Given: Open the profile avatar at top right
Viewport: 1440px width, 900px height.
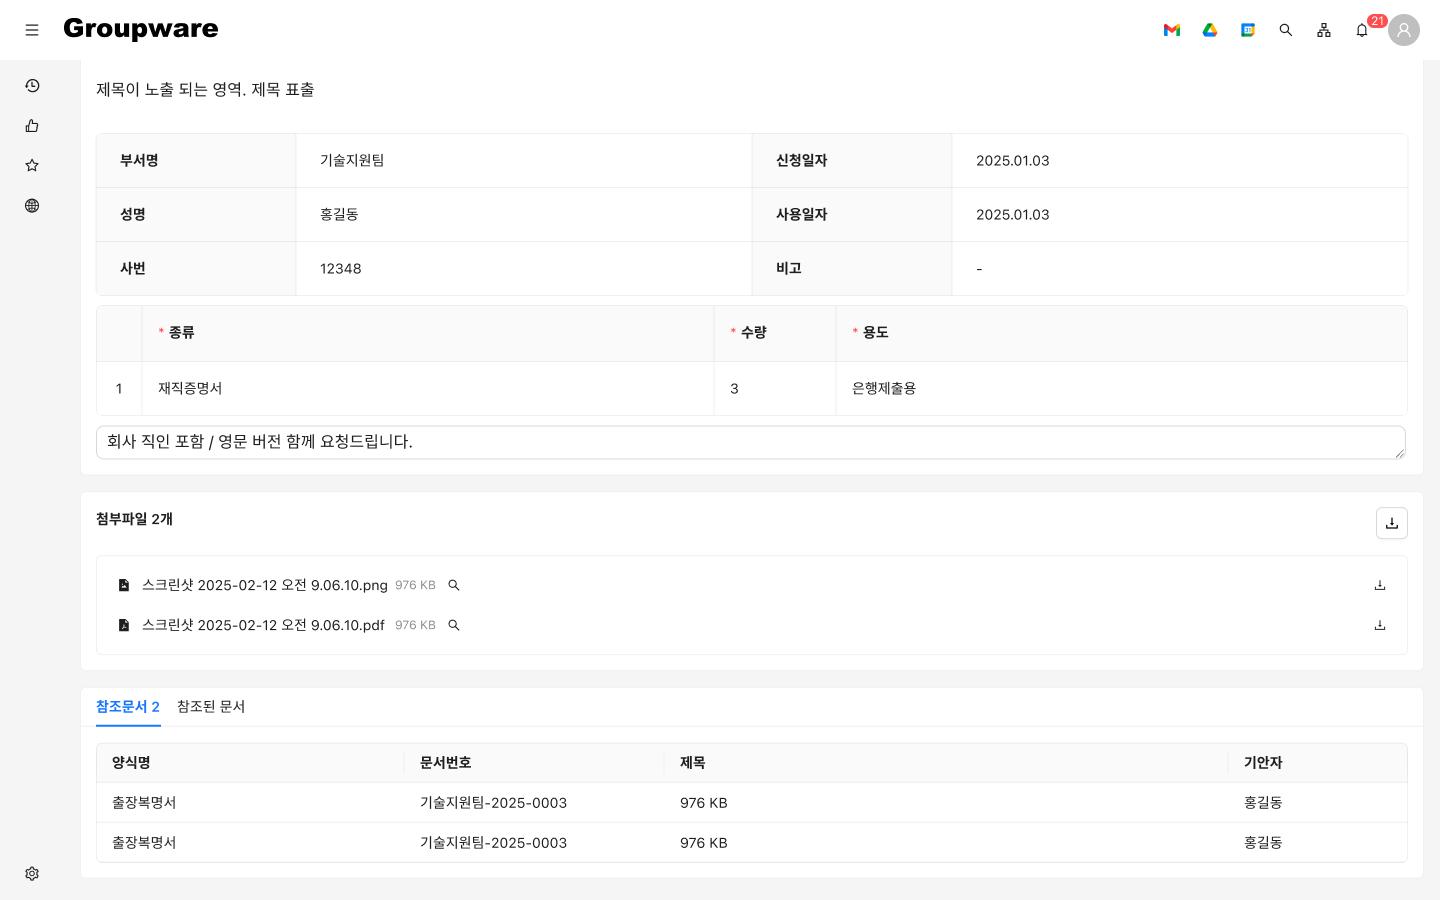Looking at the screenshot, I should point(1404,30).
